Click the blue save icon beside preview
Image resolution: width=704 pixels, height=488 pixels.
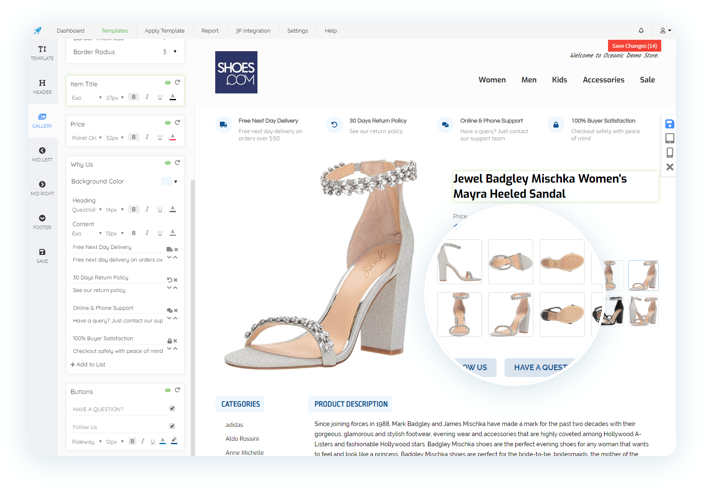tap(669, 124)
